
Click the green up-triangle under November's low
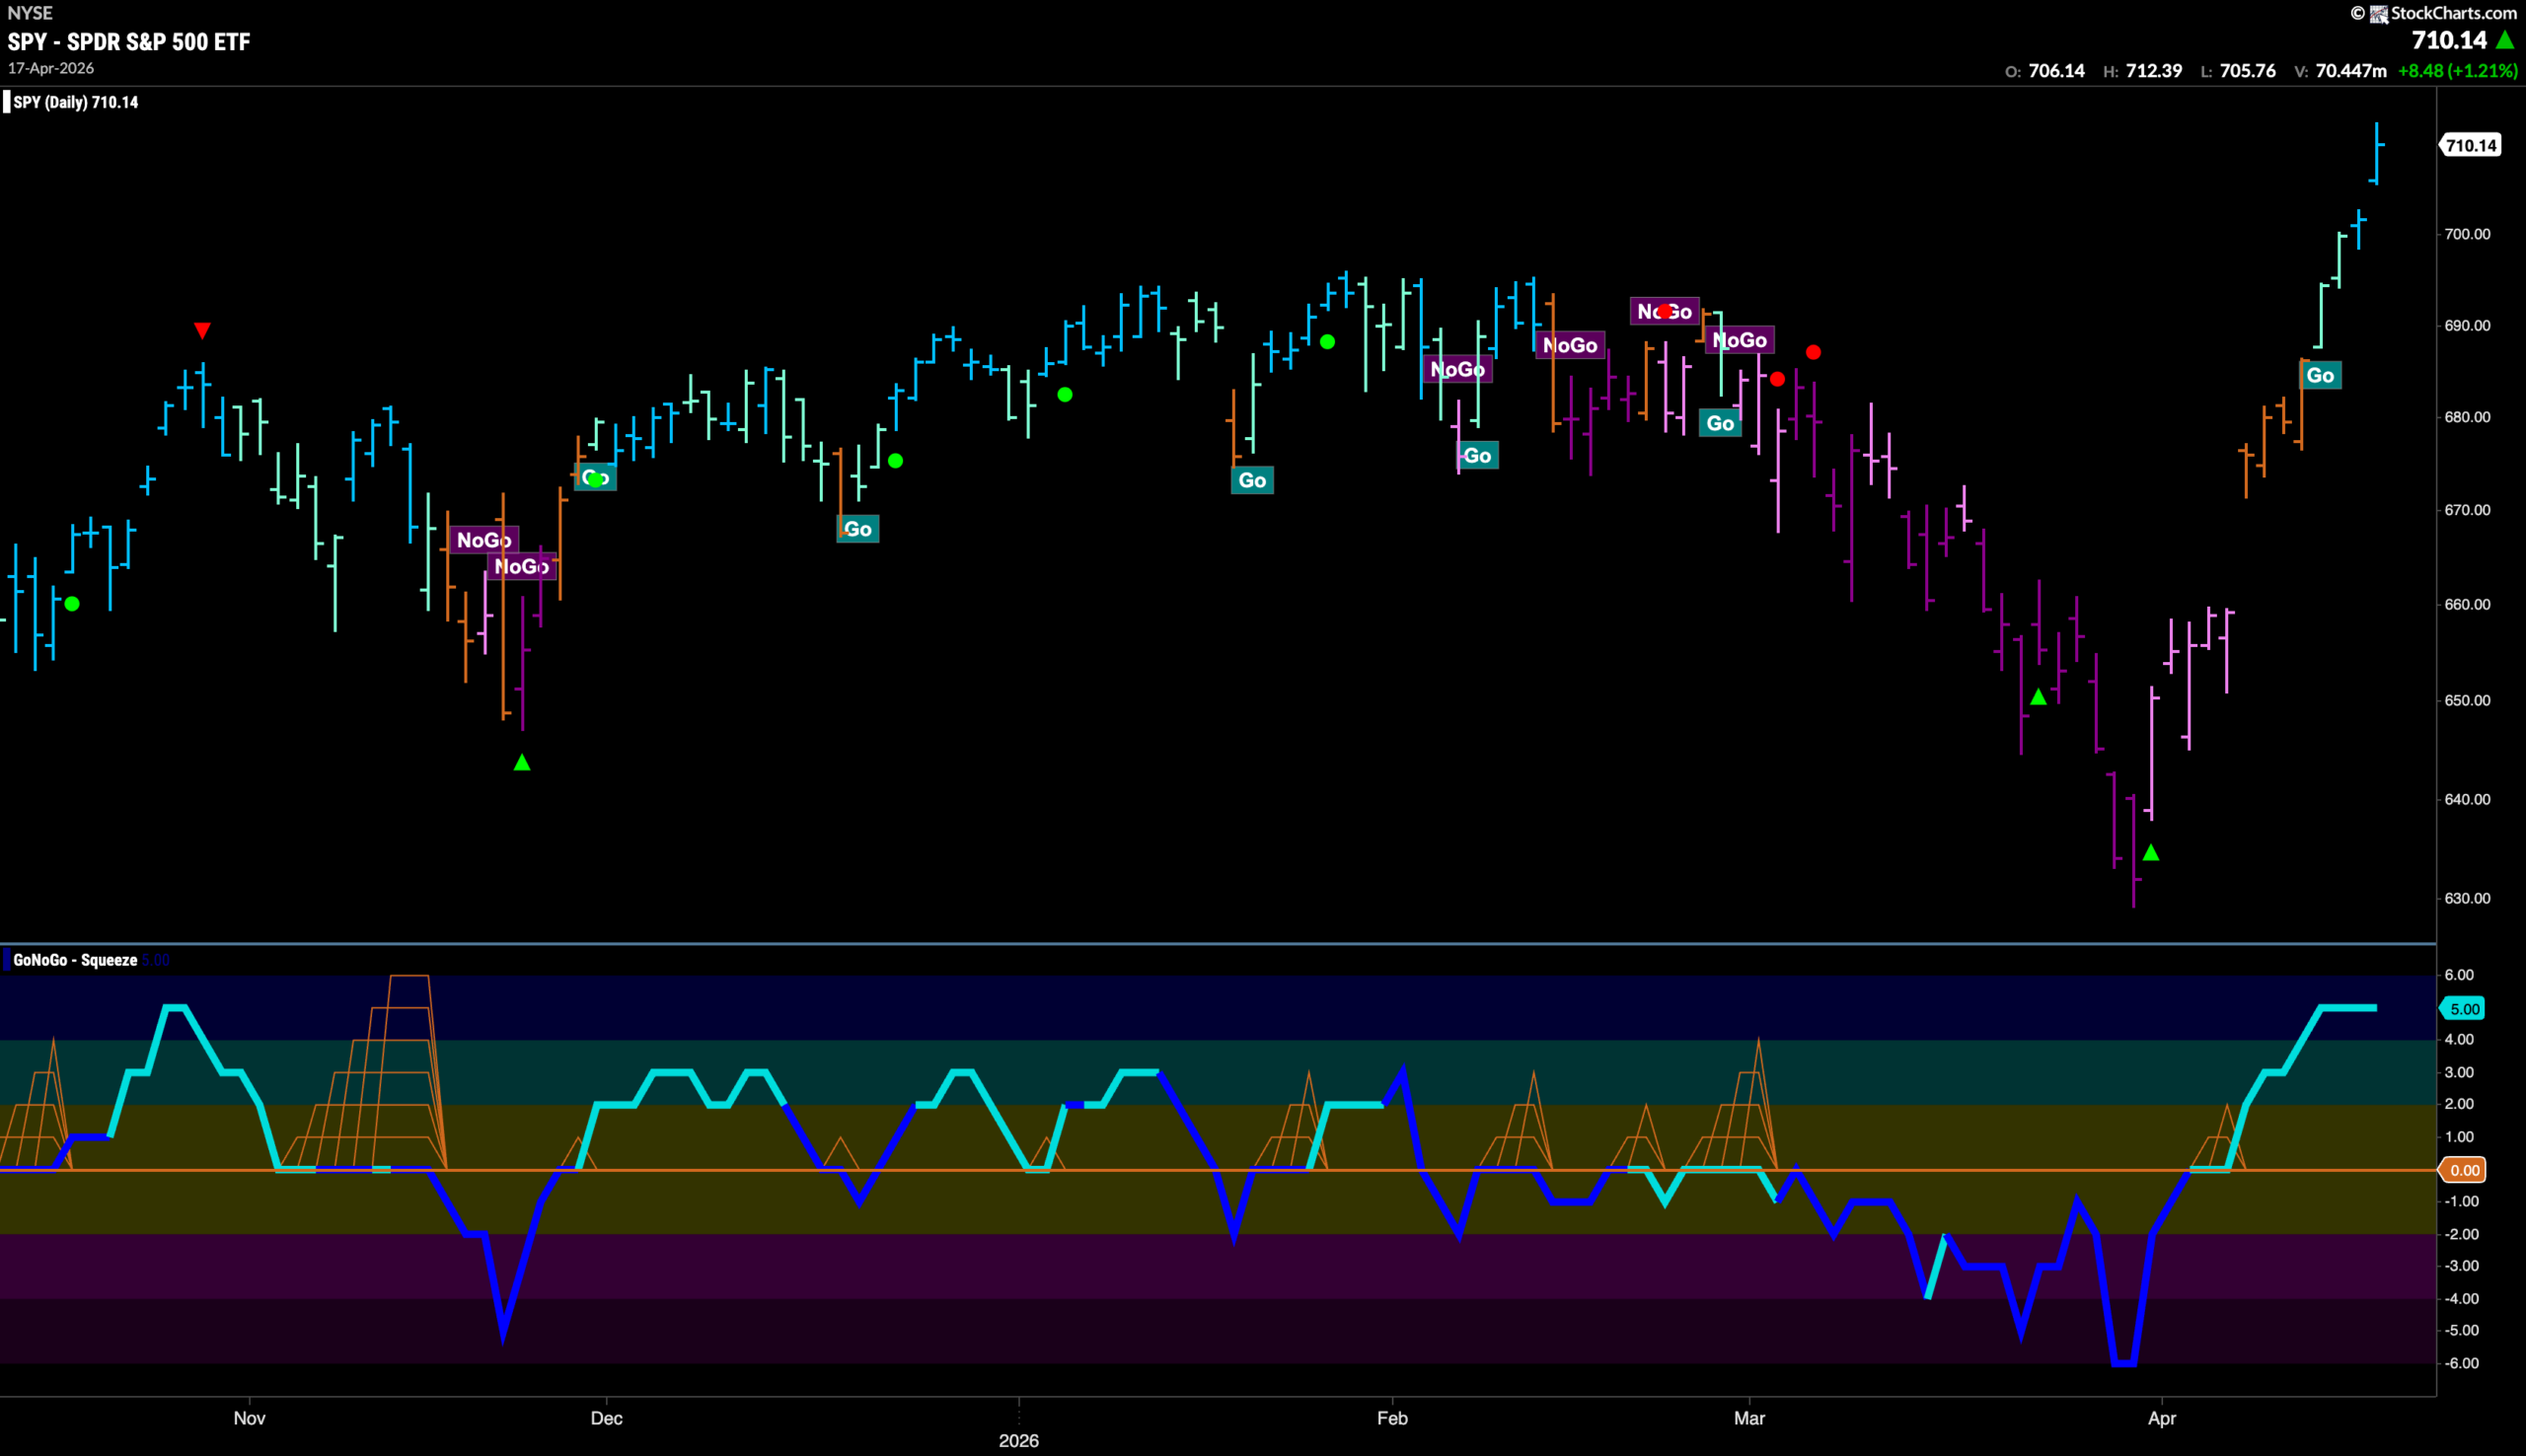pos(522,762)
